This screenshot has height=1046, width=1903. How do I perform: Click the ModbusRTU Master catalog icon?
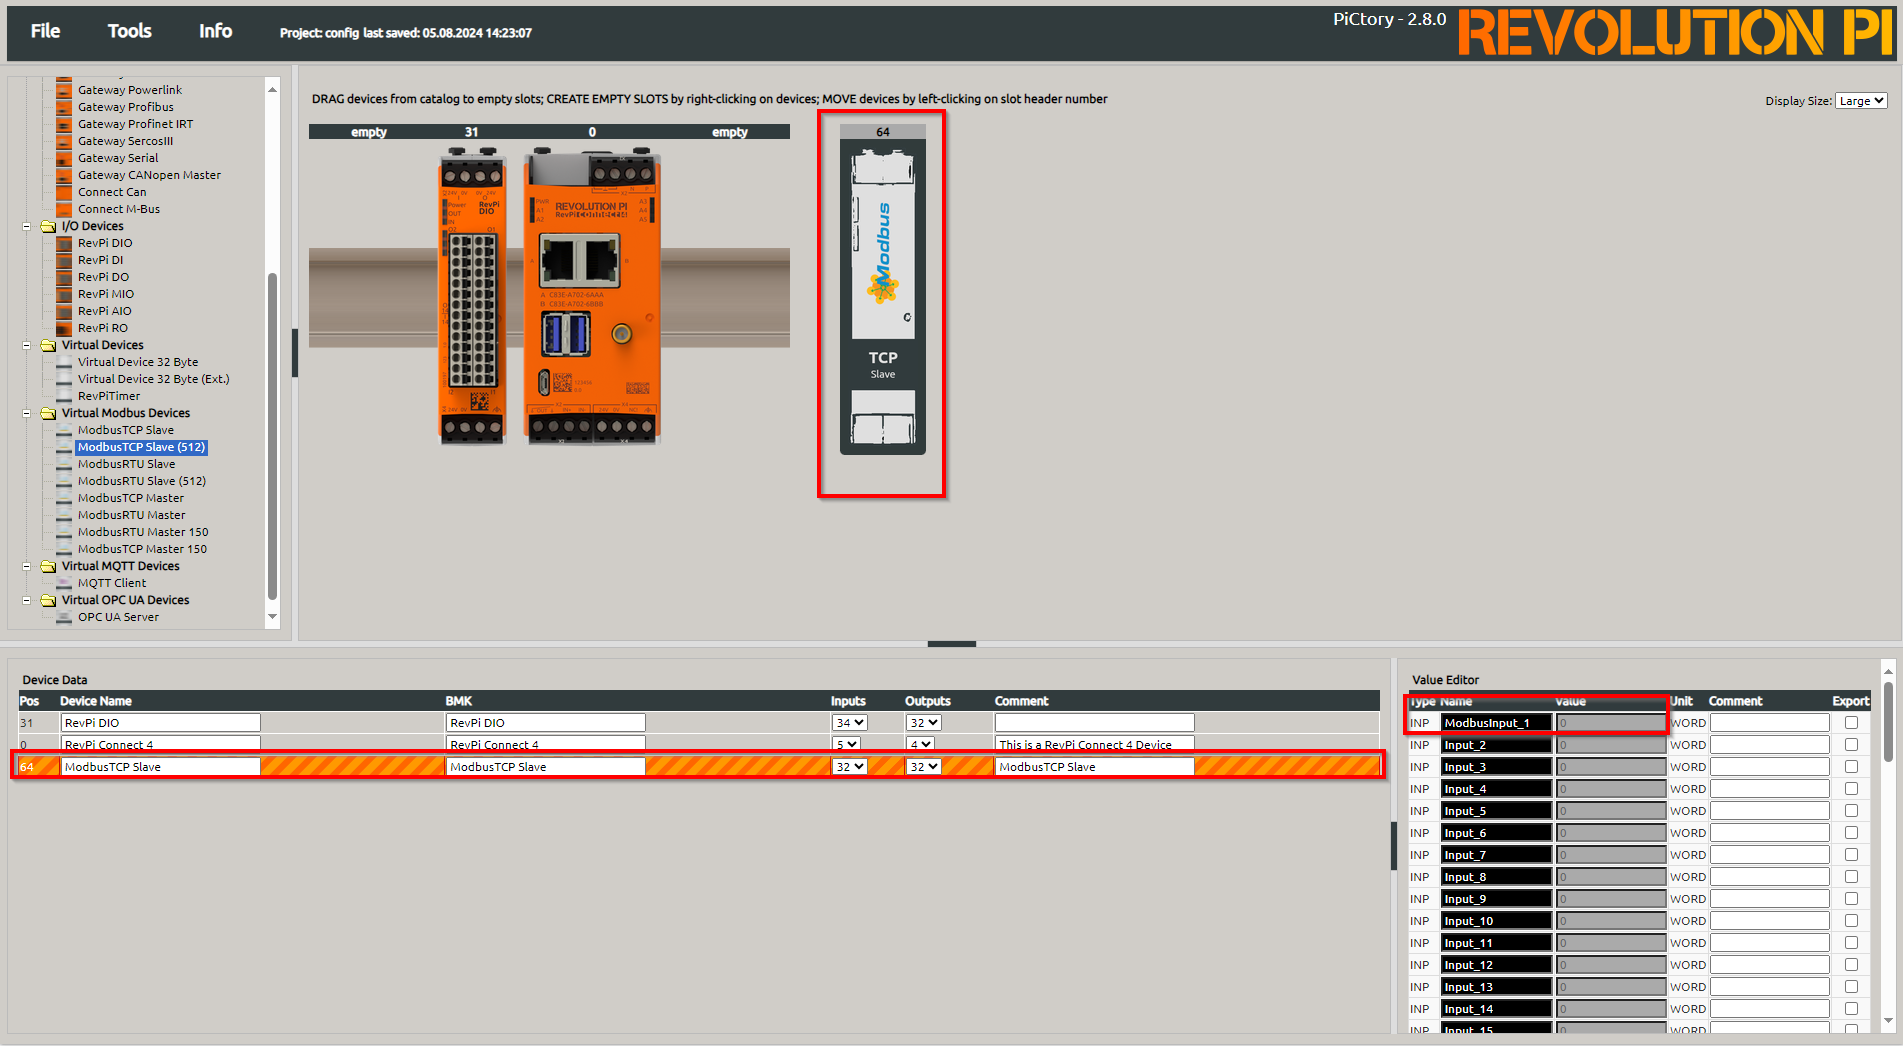click(64, 515)
